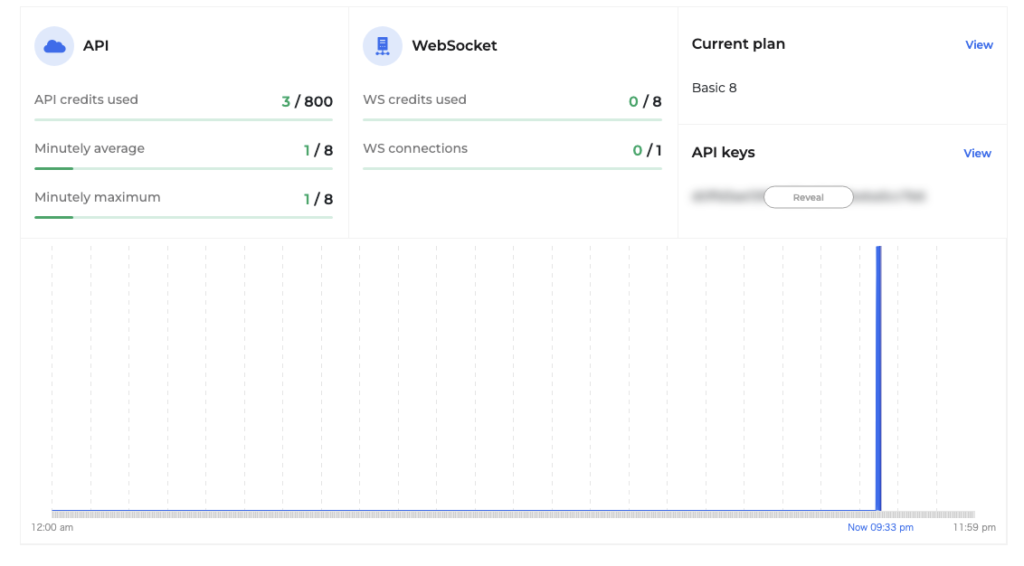Click the API cloud icon
Viewport: 1024px width, 566px height.
pyautogui.click(x=54, y=46)
